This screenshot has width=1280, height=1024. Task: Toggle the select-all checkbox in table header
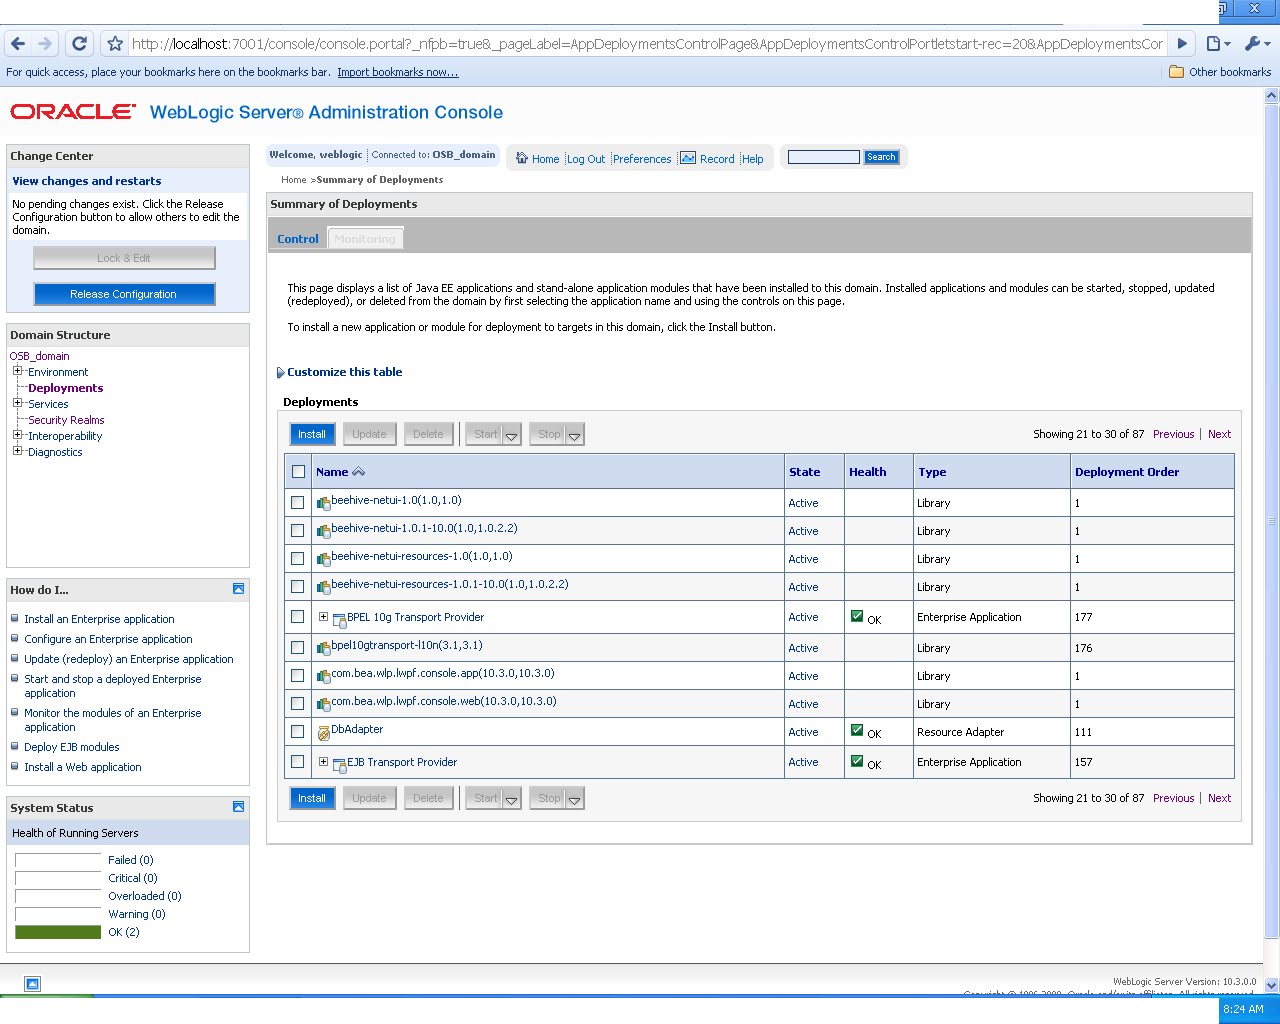coord(298,472)
